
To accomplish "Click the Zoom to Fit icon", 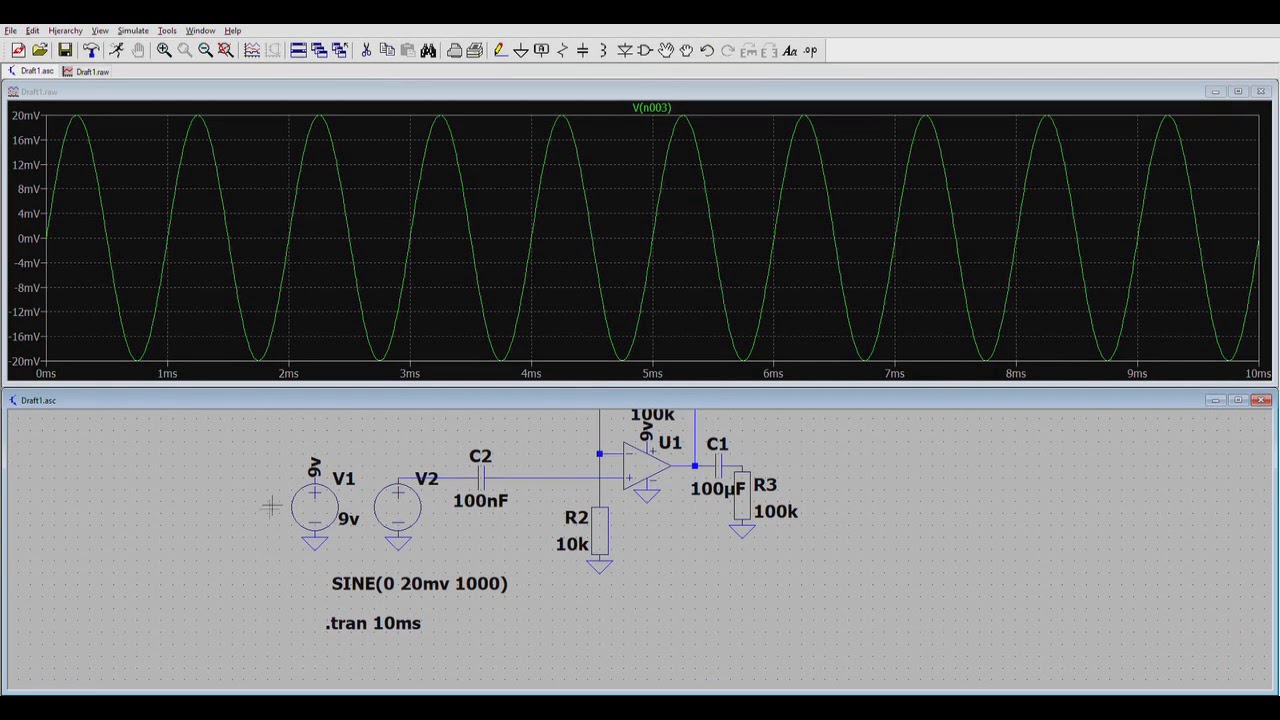I will 226,50.
